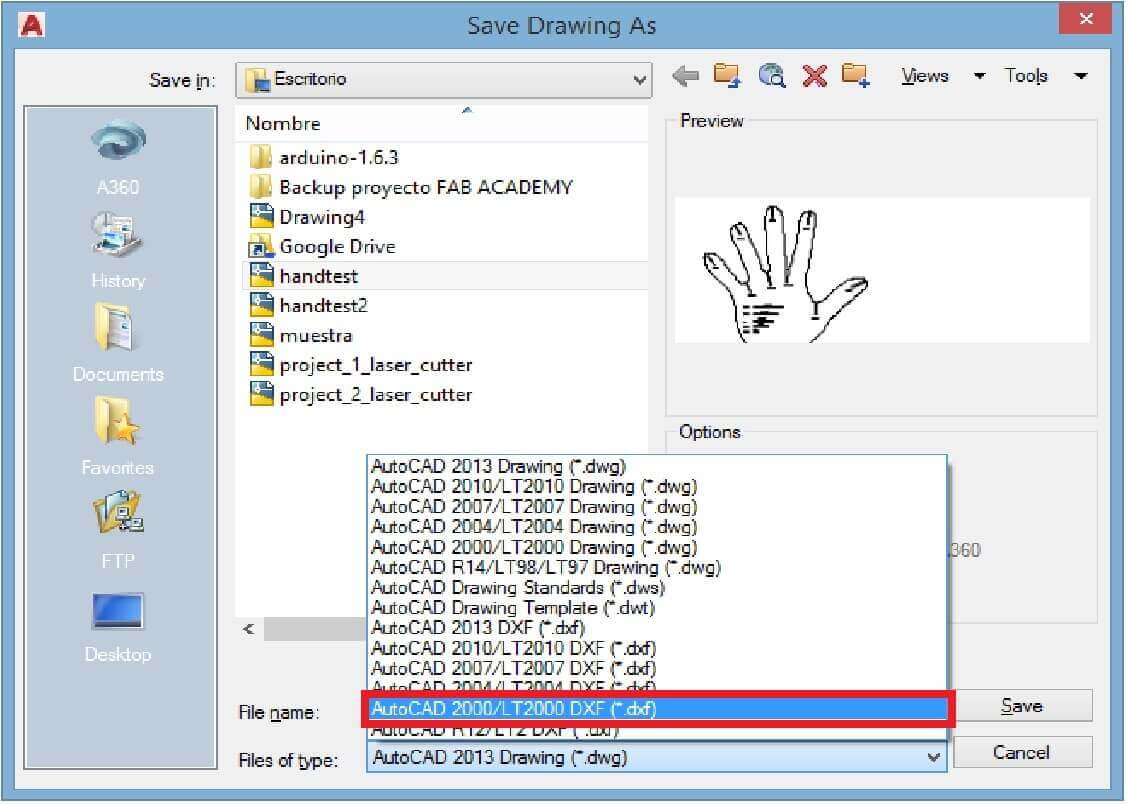
Task: Open History in the places sidebar
Action: point(118,251)
